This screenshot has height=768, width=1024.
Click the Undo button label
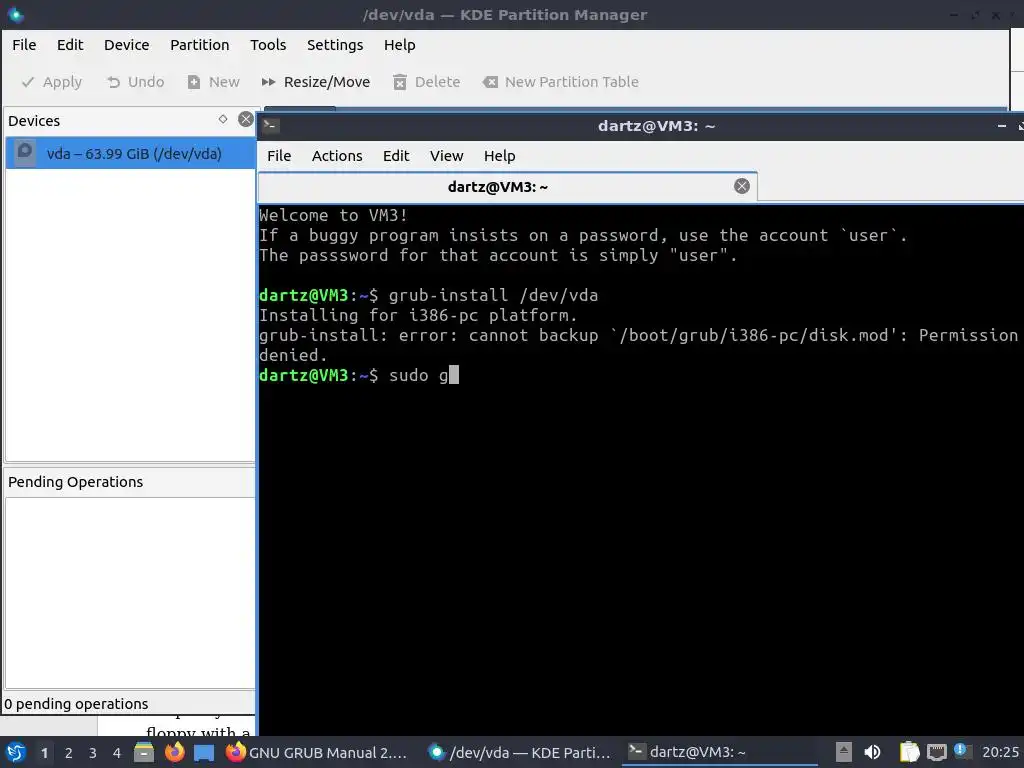pyautogui.click(x=146, y=82)
